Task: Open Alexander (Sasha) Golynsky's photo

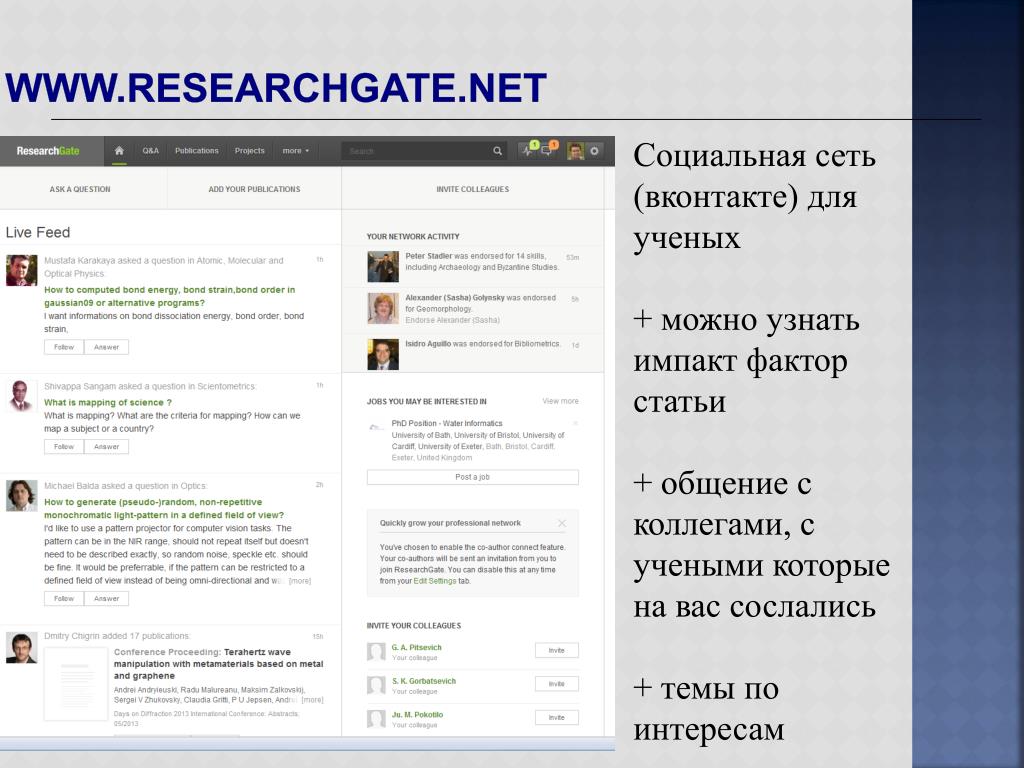Action: click(x=383, y=308)
